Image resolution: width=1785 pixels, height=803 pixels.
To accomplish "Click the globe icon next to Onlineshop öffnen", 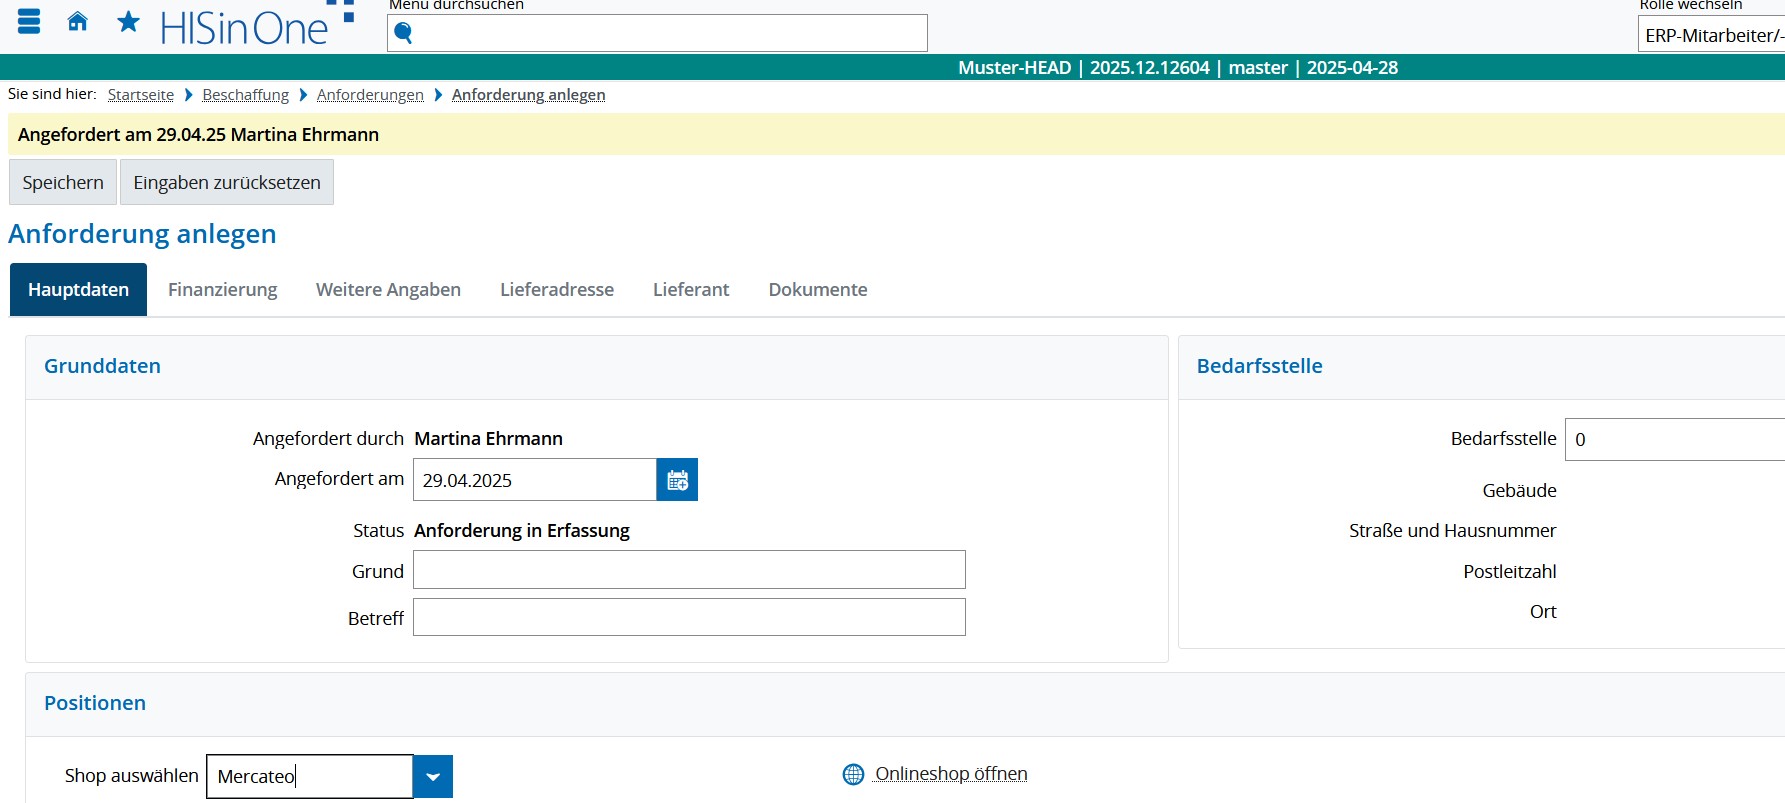I will click(x=853, y=774).
